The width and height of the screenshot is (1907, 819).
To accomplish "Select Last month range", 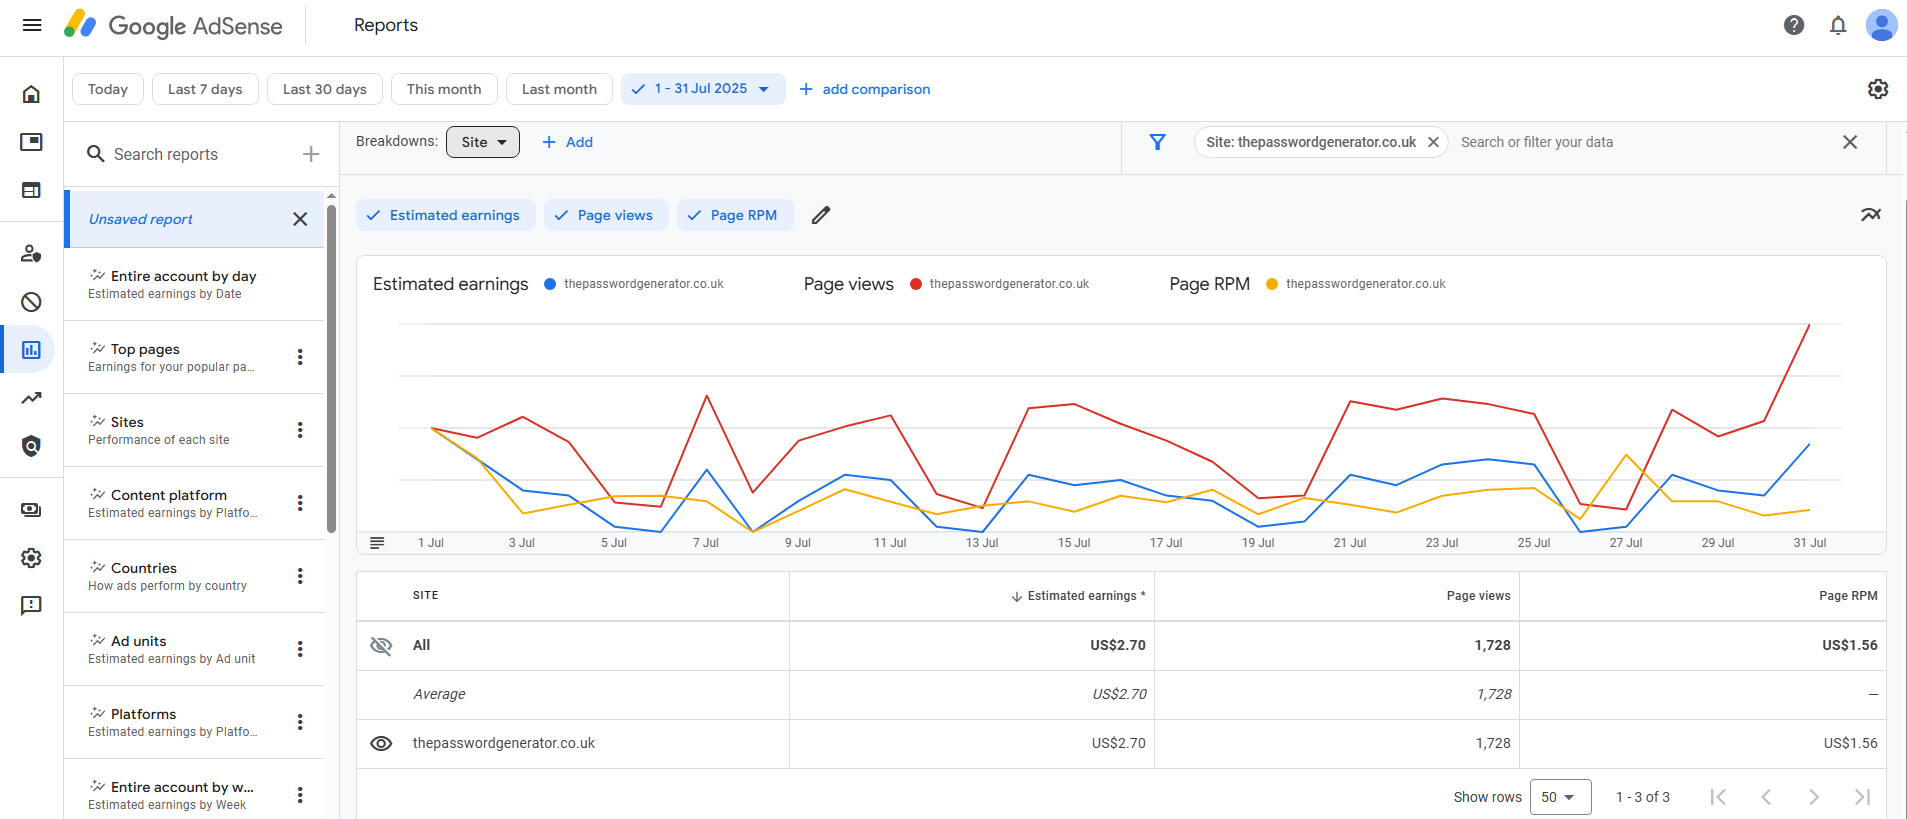I will tap(559, 89).
